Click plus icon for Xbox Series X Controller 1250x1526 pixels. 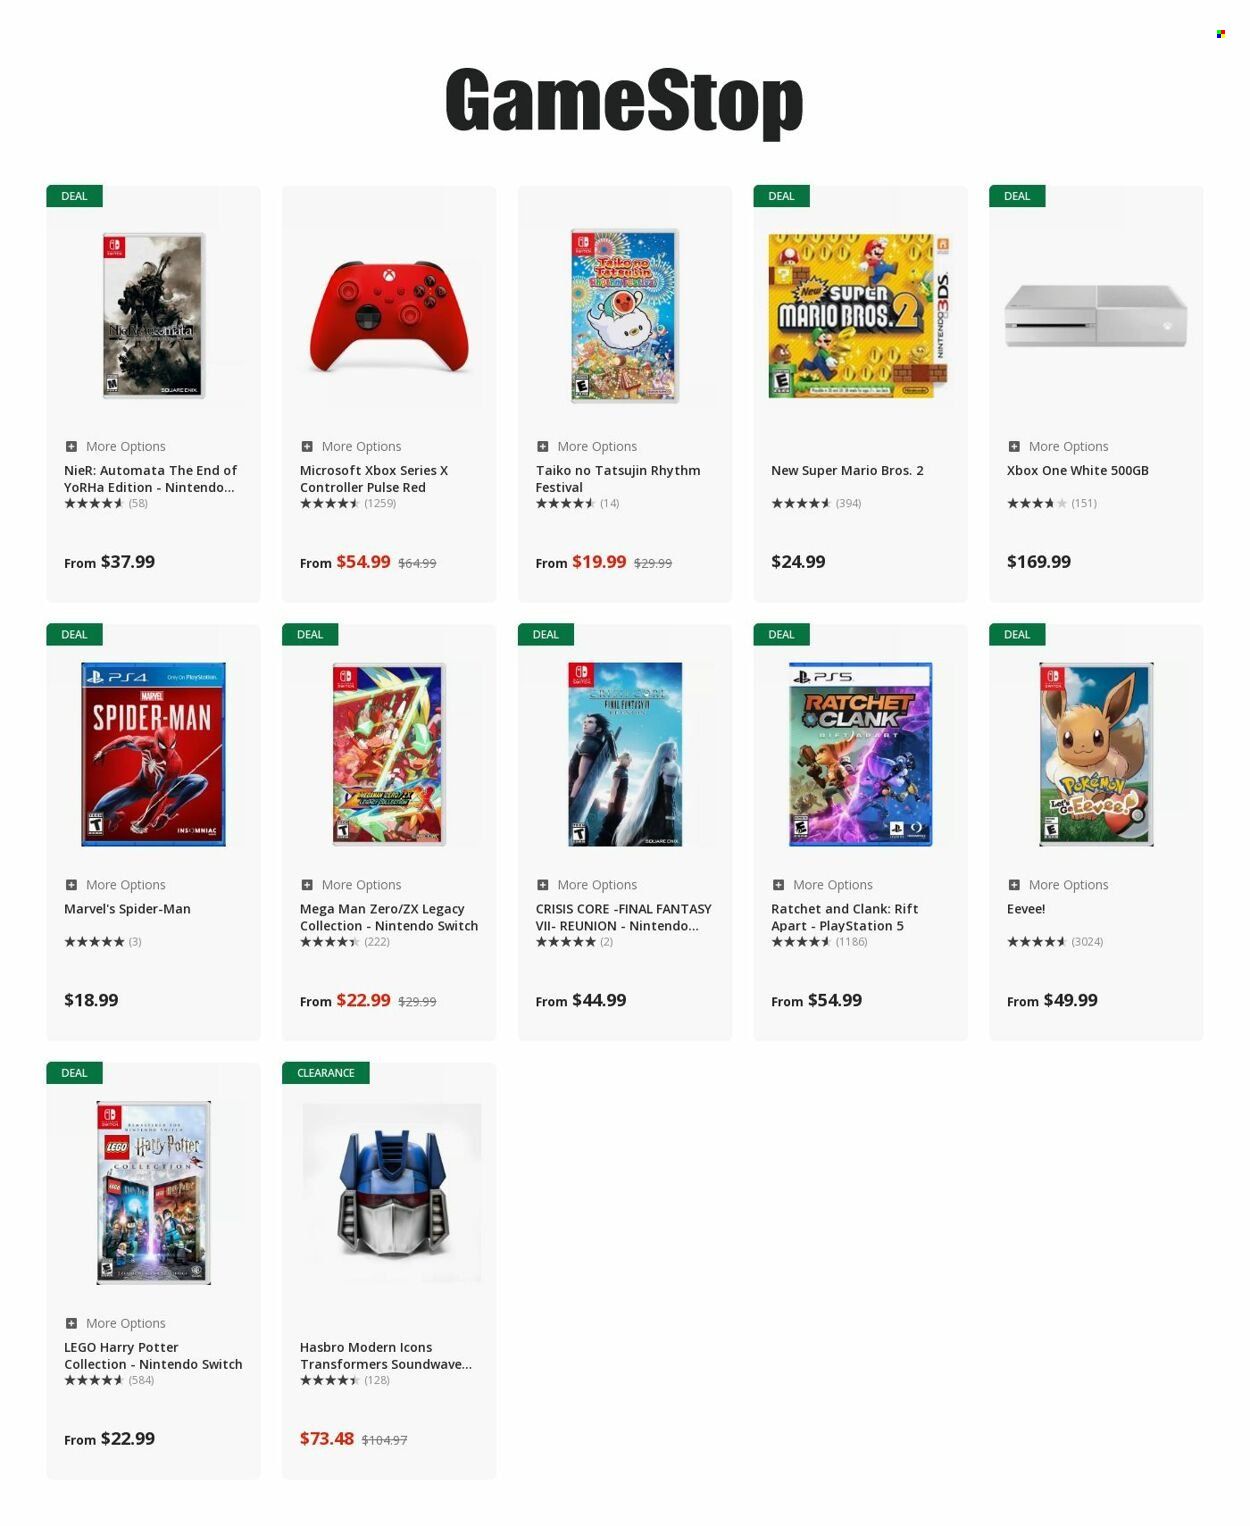pos(307,447)
